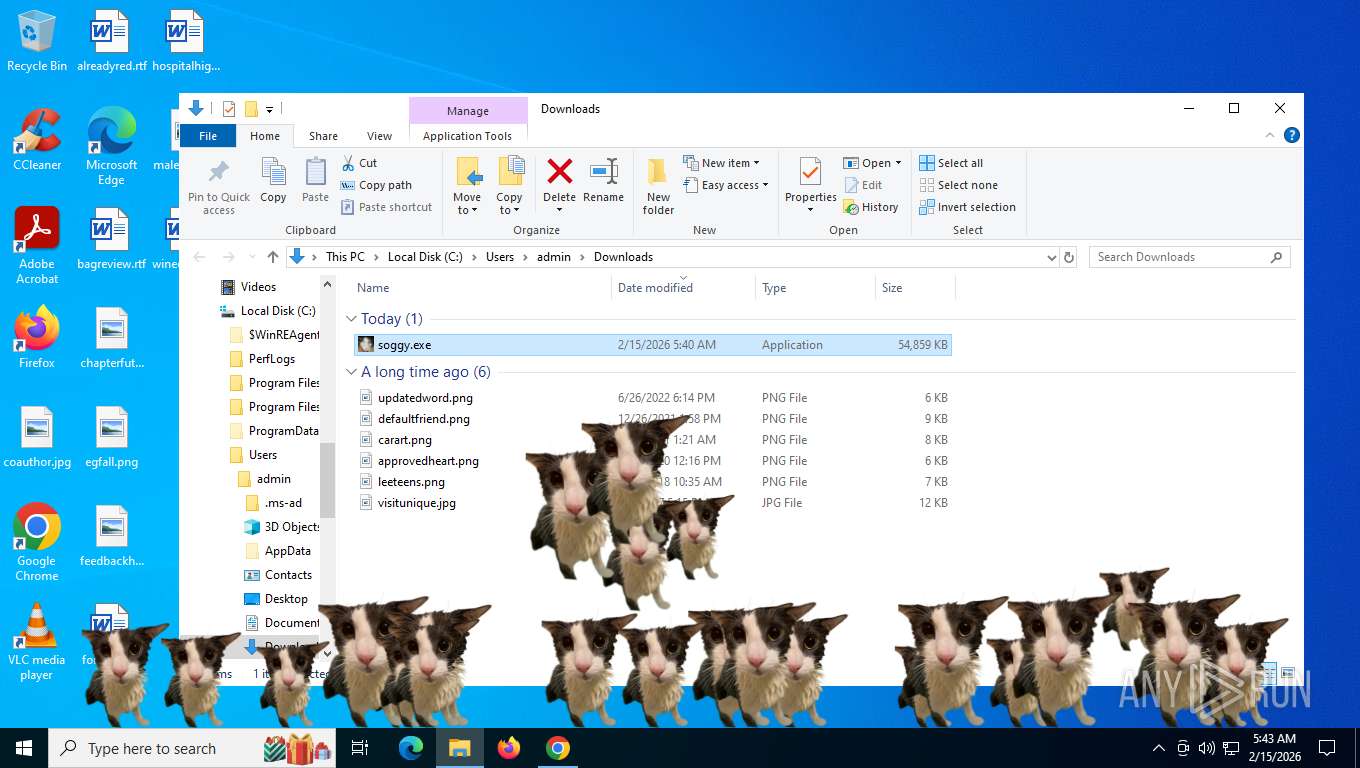The image size is (1360, 768).
Task: Click the Local Disk (C:) breadcrumb
Action: tap(425, 257)
